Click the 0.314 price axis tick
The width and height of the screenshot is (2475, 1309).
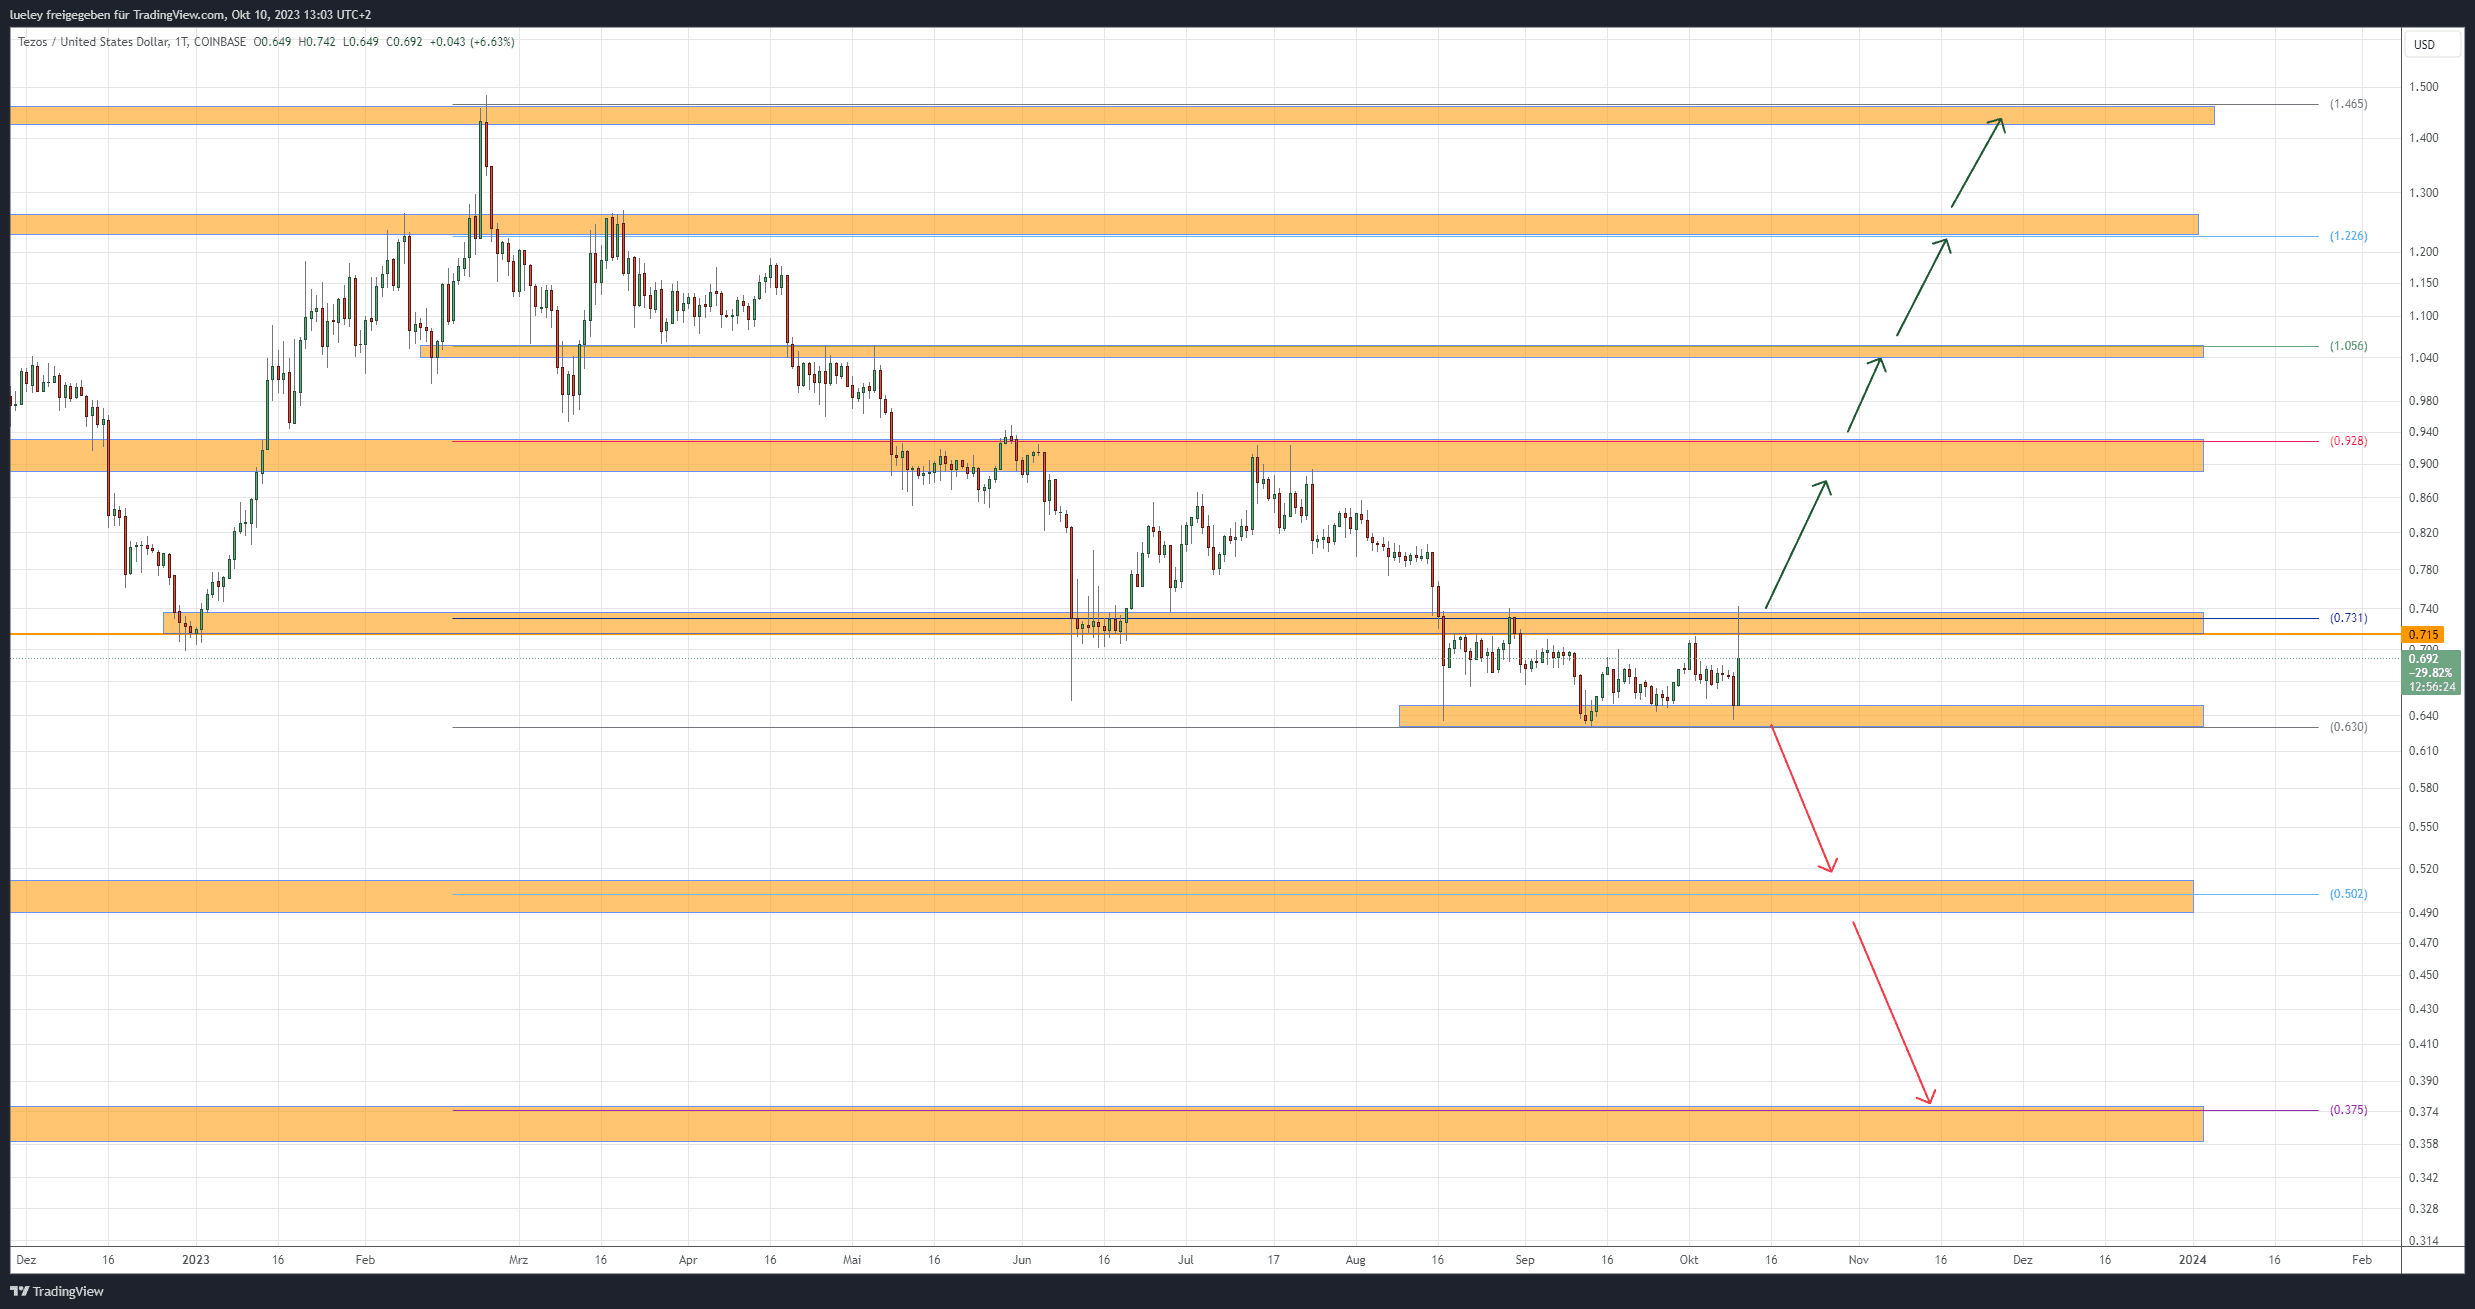coord(2423,1241)
